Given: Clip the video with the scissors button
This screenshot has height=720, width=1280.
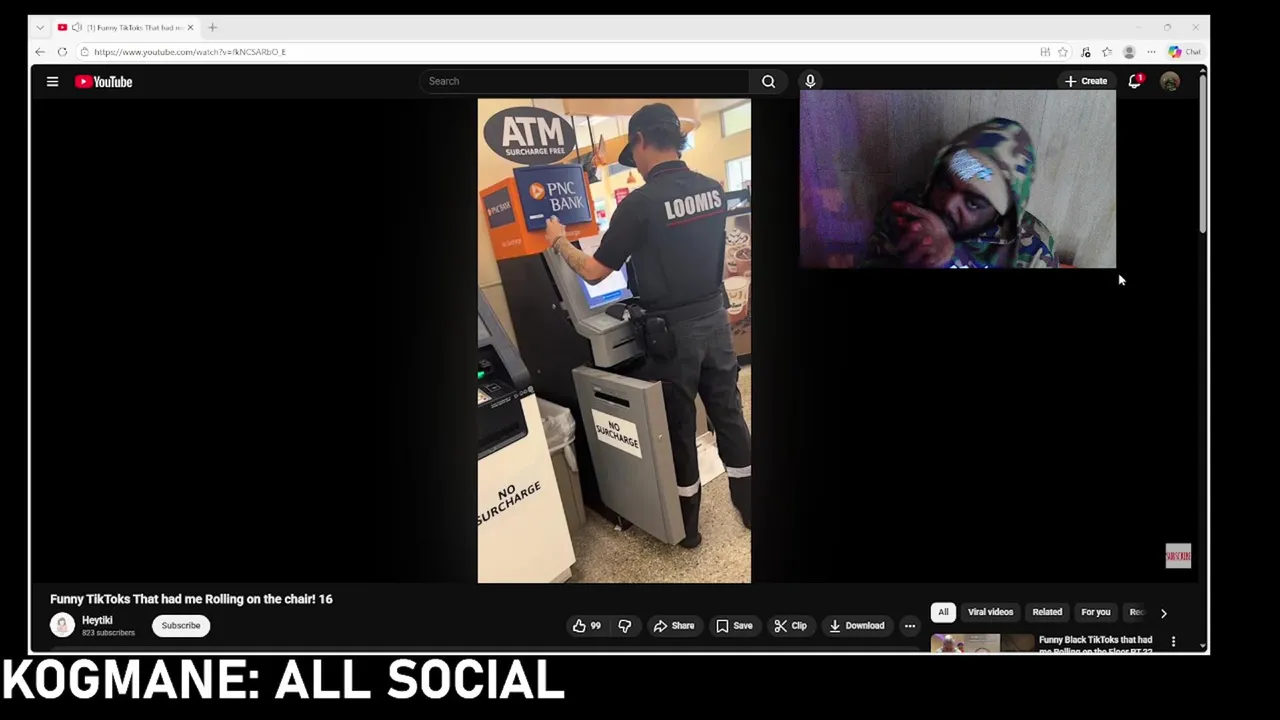Looking at the screenshot, I should pyautogui.click(x=791, y=626).
